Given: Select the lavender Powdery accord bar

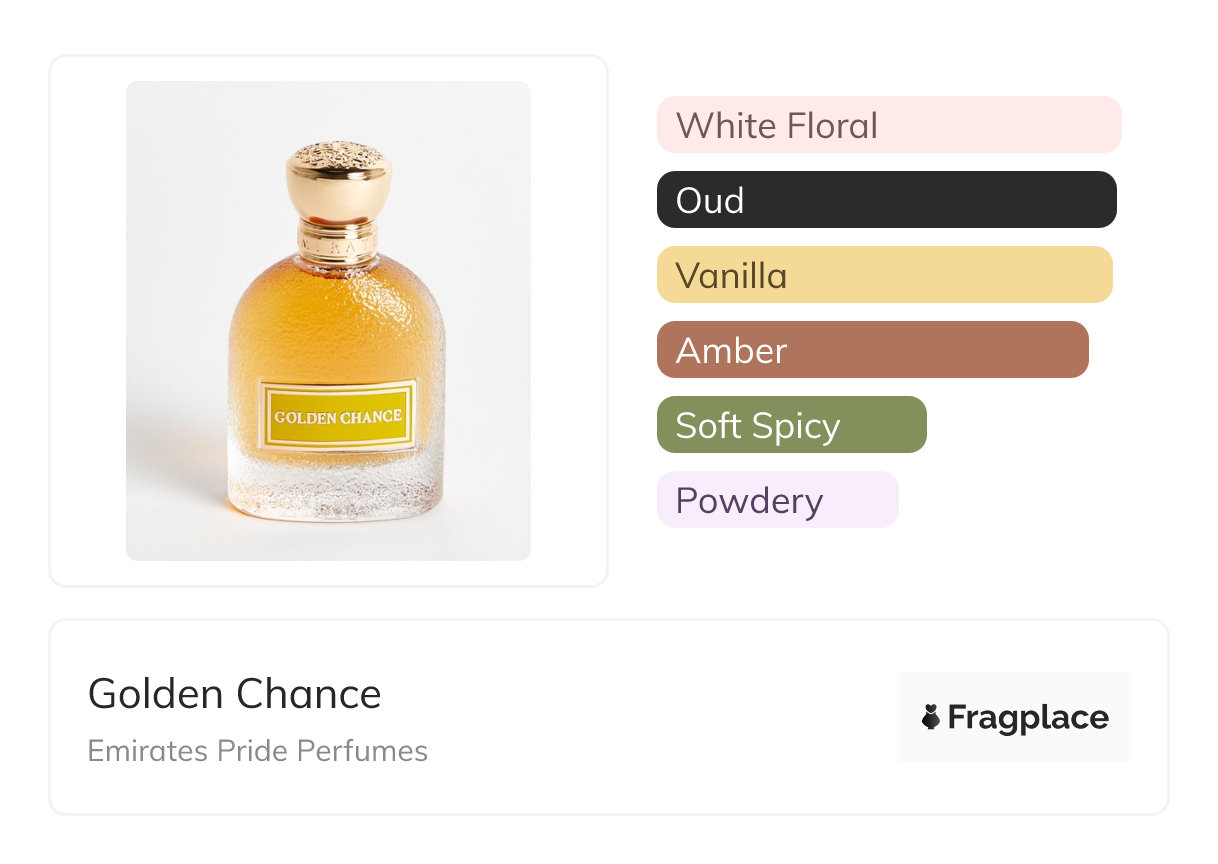Looking at the screenshot, I should [777, 500].
